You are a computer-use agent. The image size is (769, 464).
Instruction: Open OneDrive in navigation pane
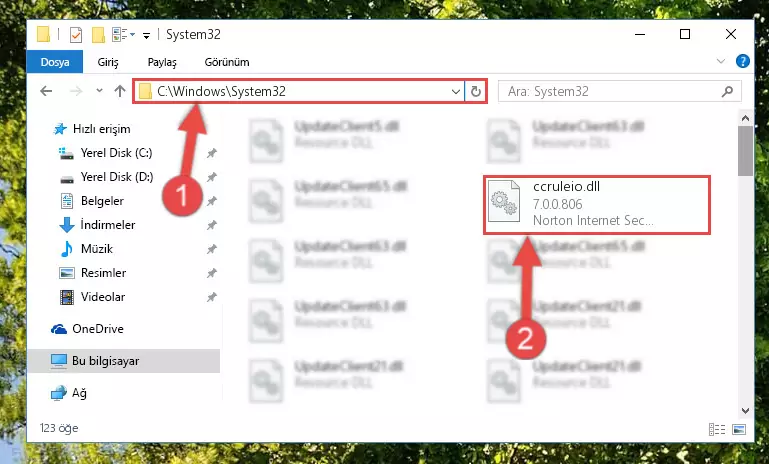tap(98, 329)
